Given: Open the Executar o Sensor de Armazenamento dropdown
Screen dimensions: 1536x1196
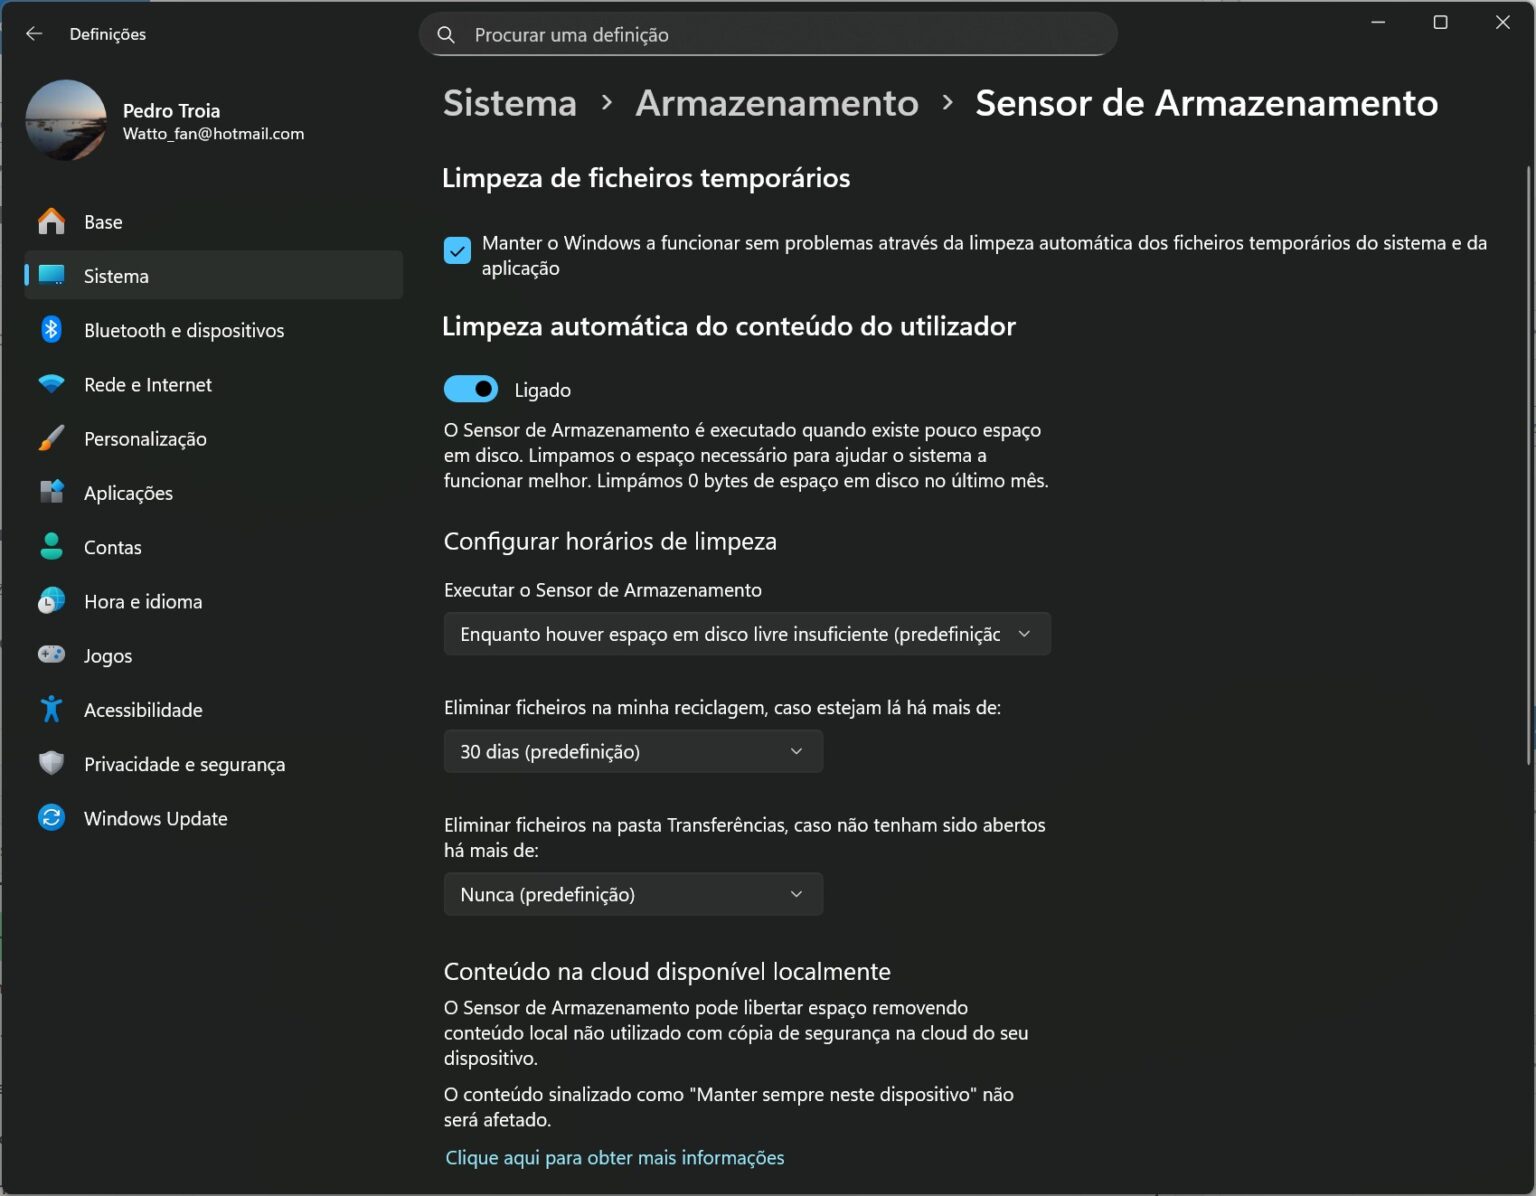Looking at the screenshot, I should 746,634.
